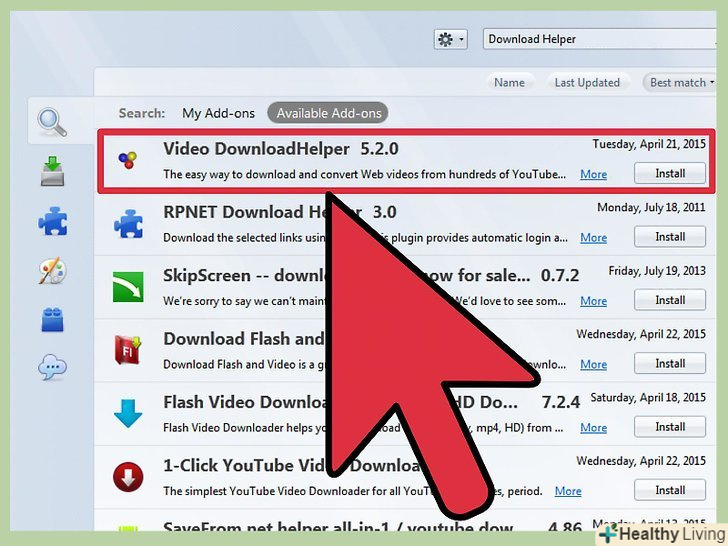Click the 1-Click YouTube Video red icon
728x546 pixels.
(128, 477)
